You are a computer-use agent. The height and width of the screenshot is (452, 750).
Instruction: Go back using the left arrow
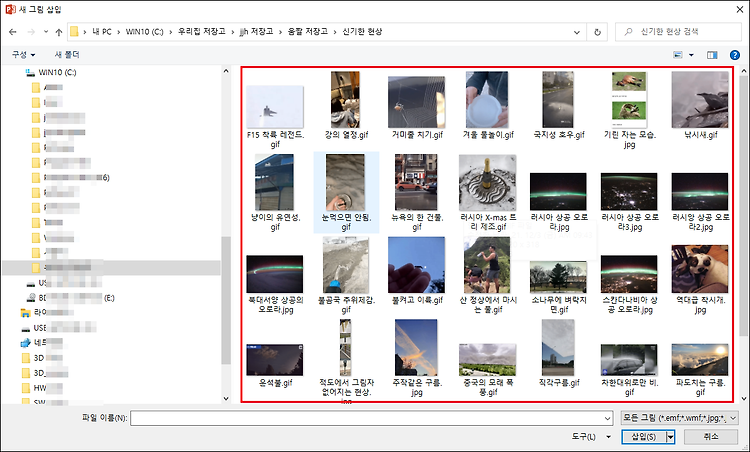(13, 32)
